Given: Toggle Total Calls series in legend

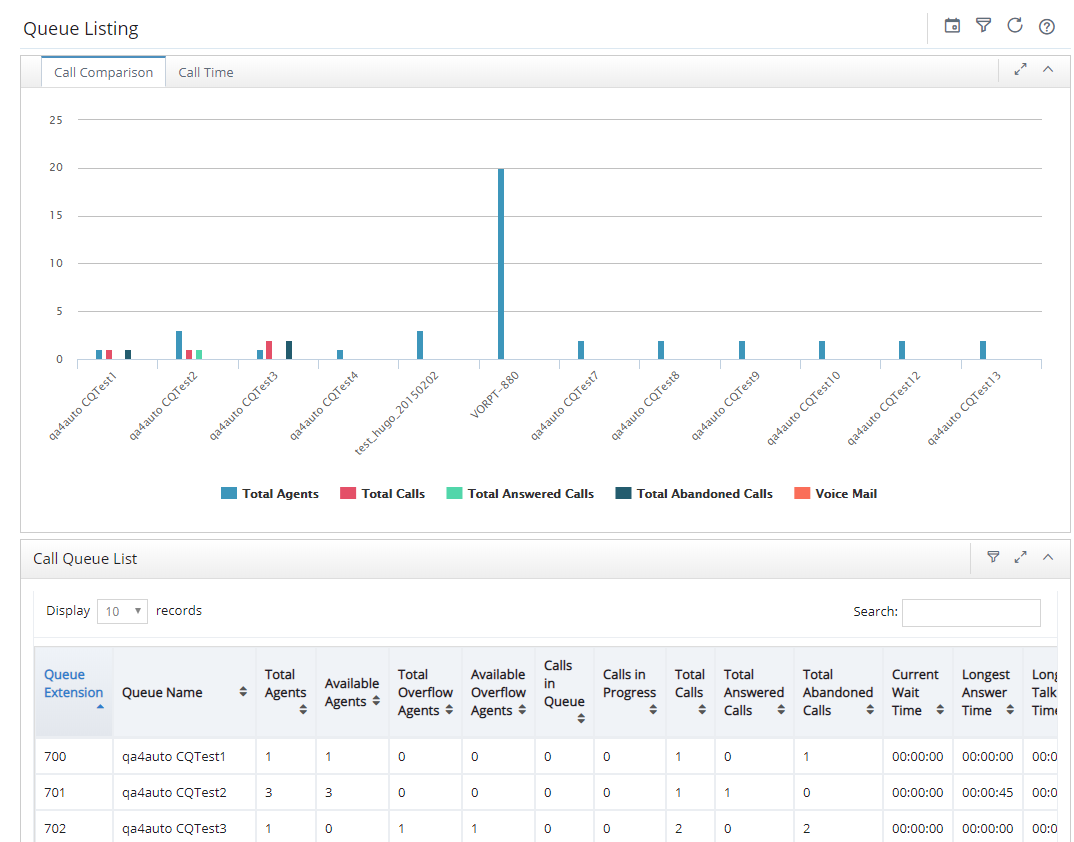Looking at the screenshot, I should point(382,493).
